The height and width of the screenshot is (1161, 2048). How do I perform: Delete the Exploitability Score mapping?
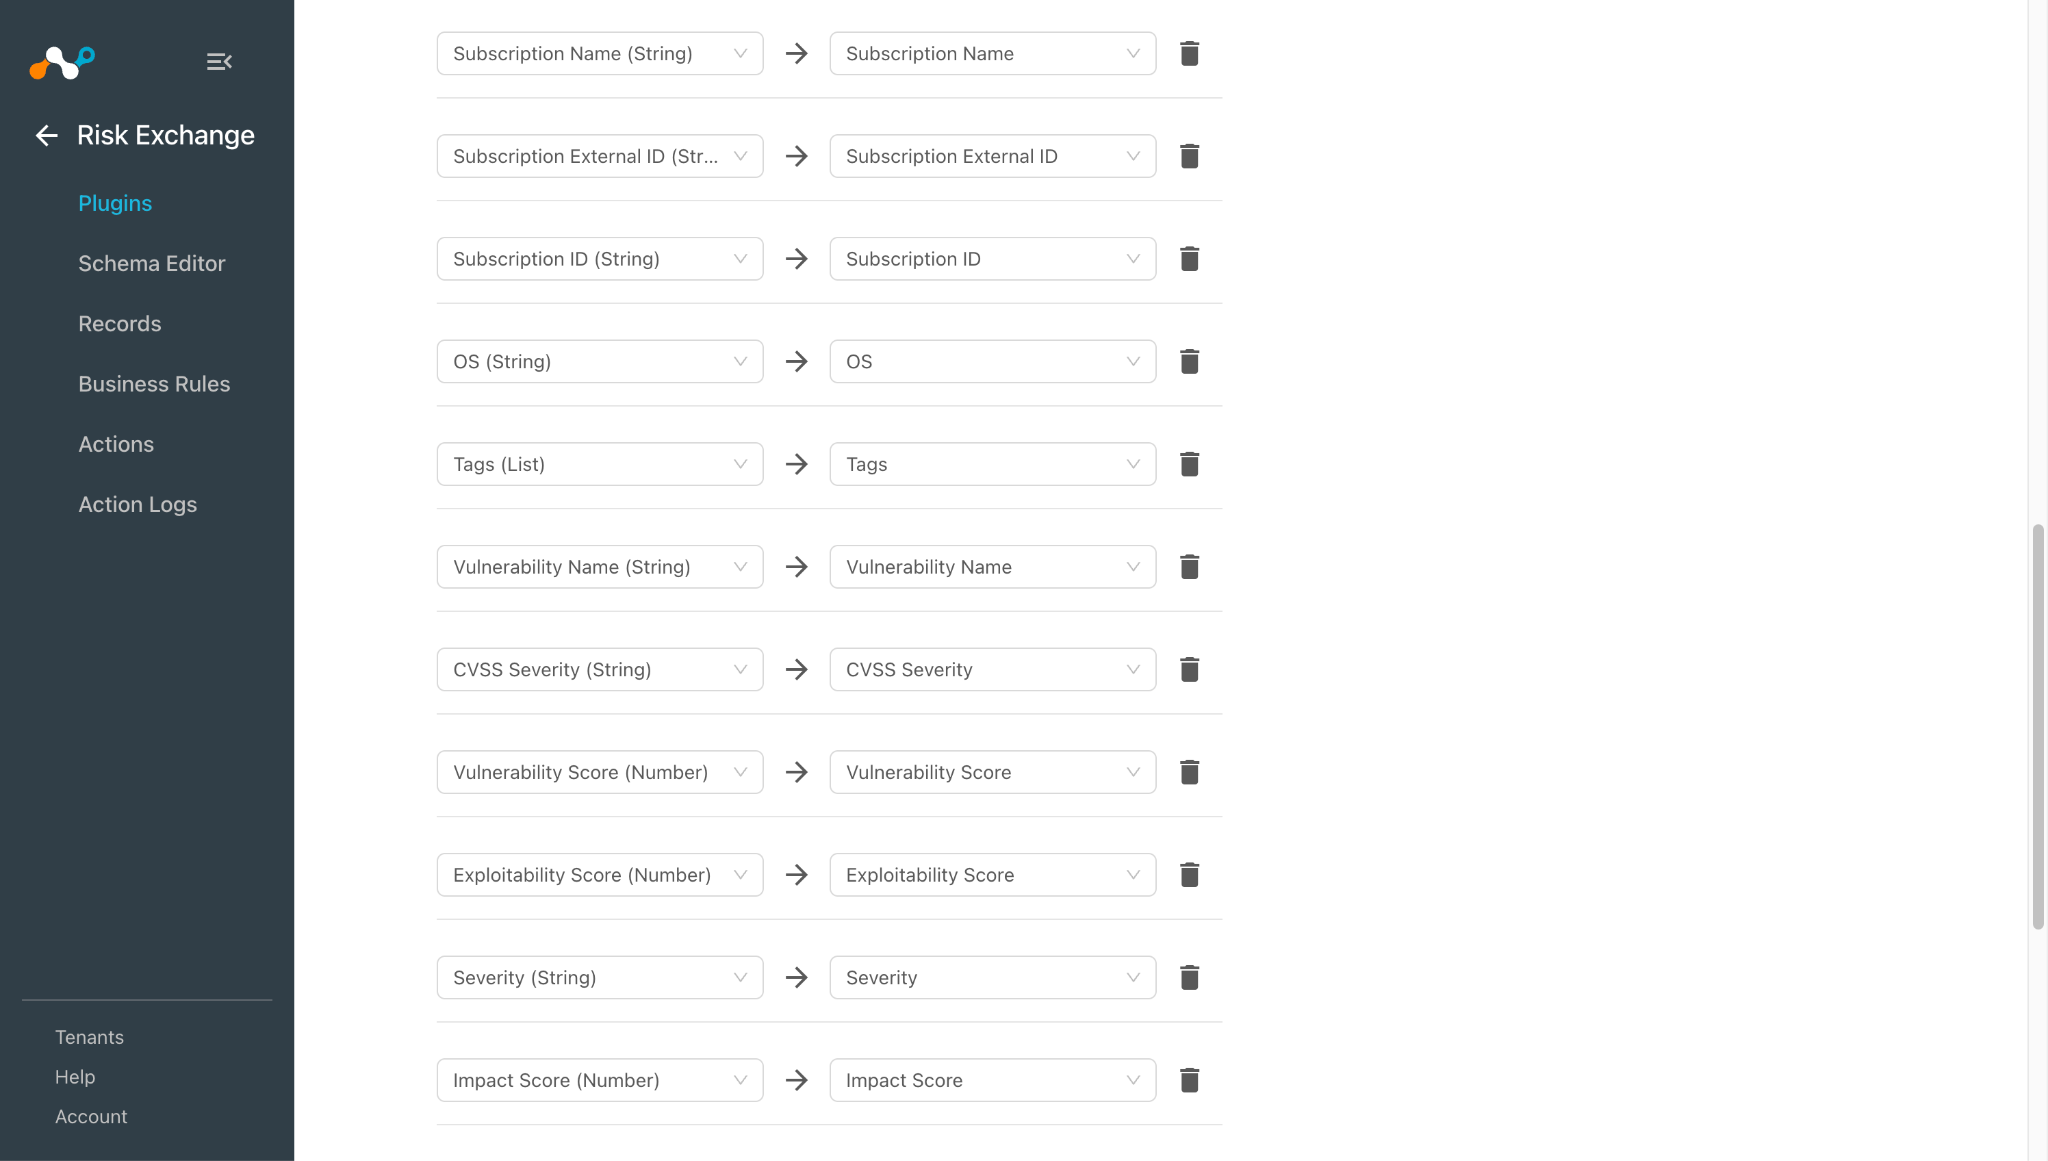(1189, 875)
